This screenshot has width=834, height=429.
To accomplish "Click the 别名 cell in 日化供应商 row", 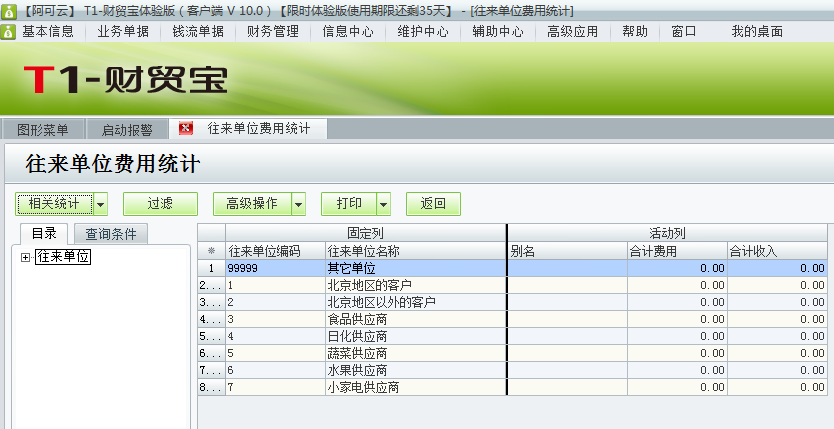I will point(568,337).
